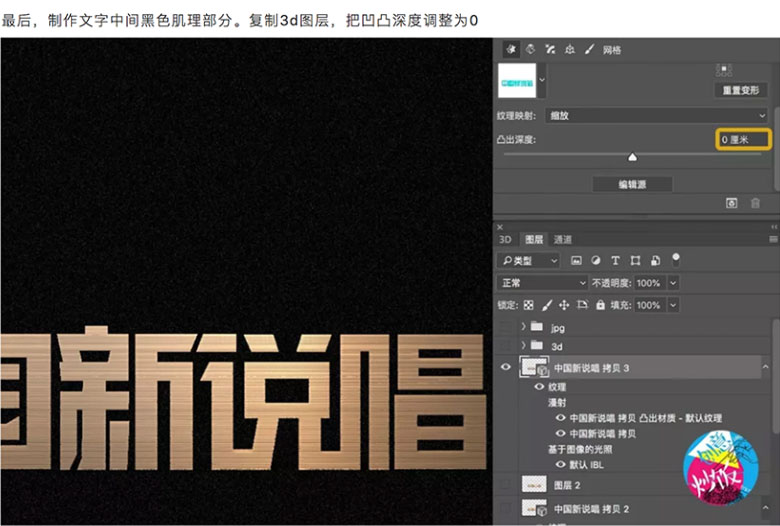Lock artboard nesting icon
The image size is (780, 526).
click(582, 305)
